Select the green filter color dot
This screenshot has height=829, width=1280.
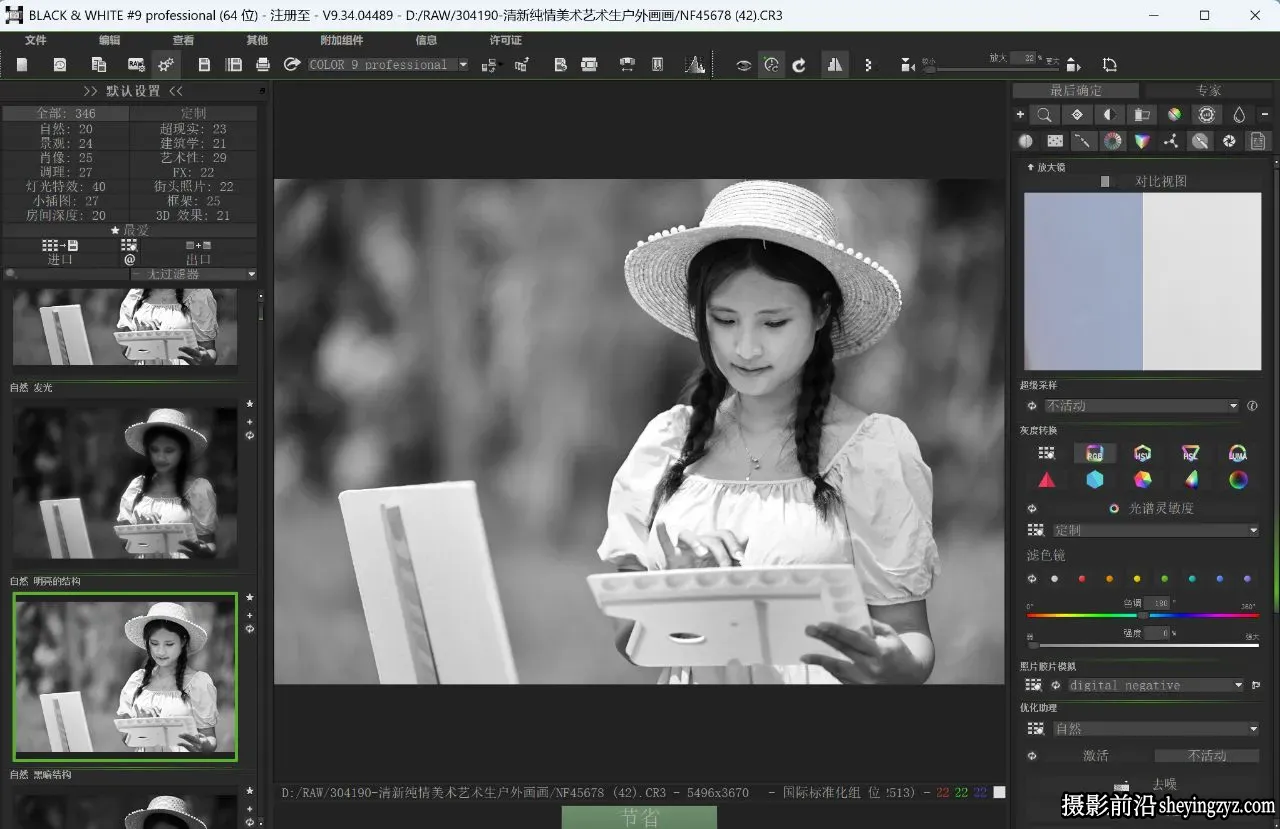pos(1165,579)
